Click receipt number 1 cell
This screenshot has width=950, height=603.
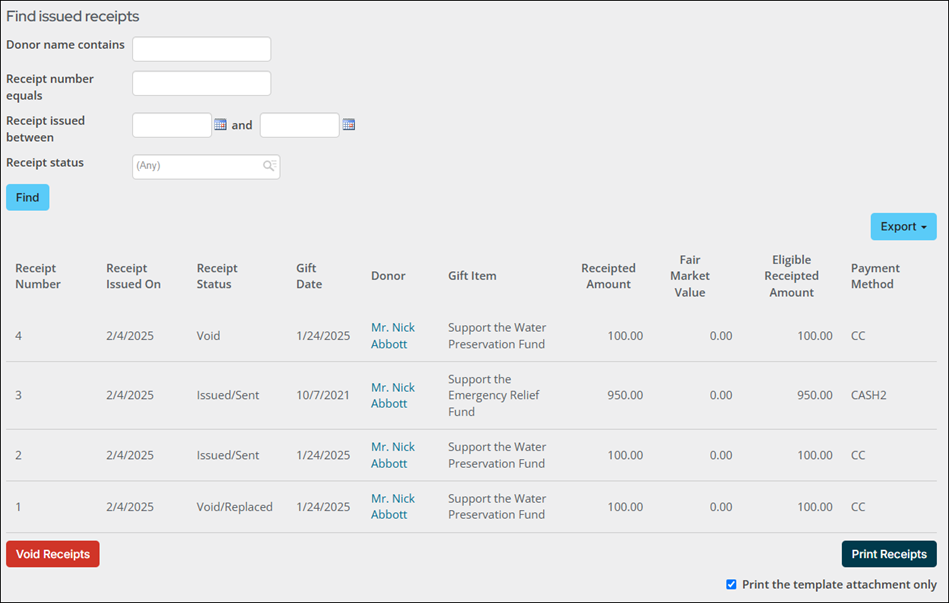18,507
